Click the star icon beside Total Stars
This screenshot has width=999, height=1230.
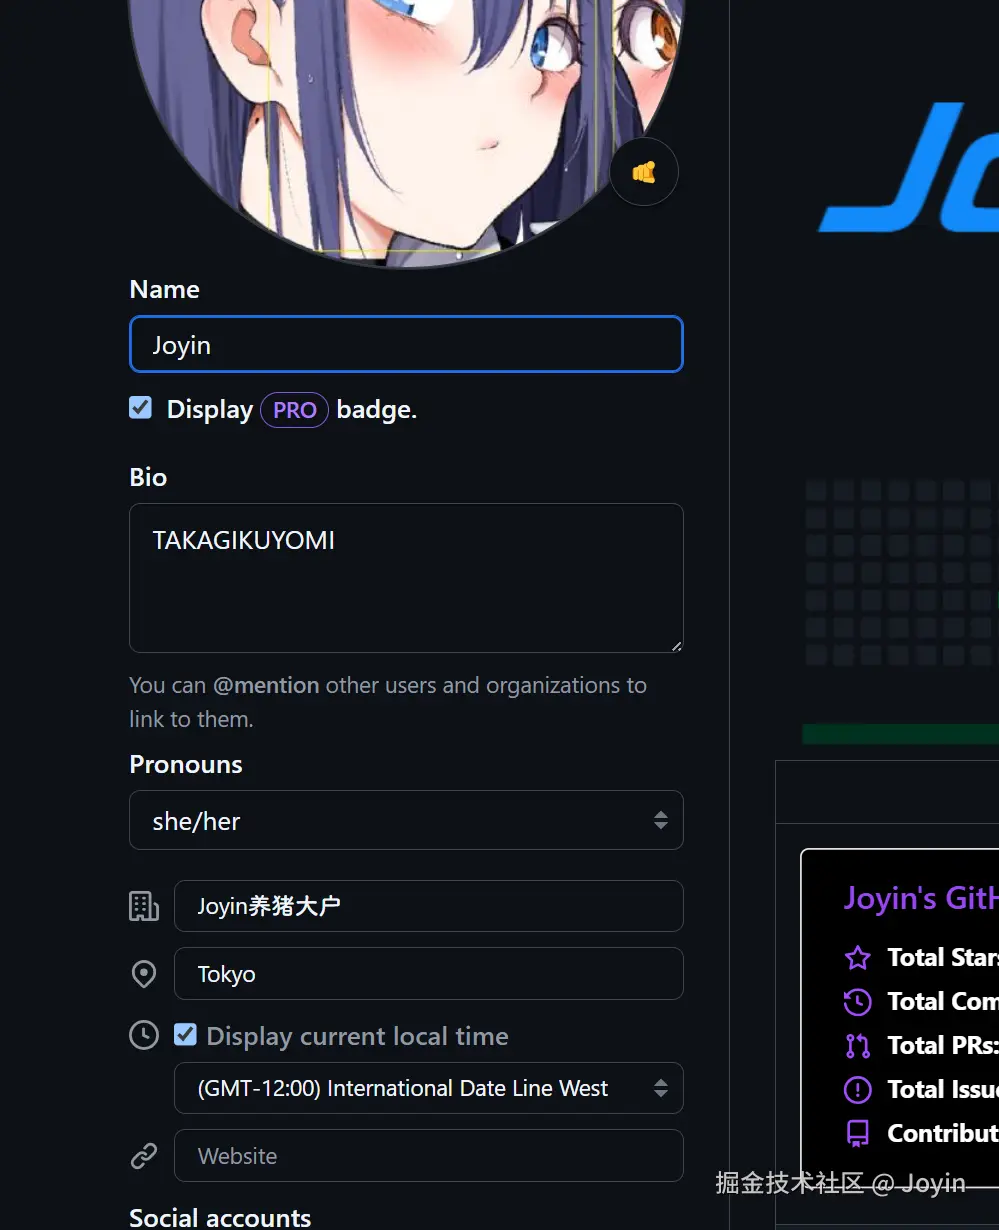click(857, 957)
